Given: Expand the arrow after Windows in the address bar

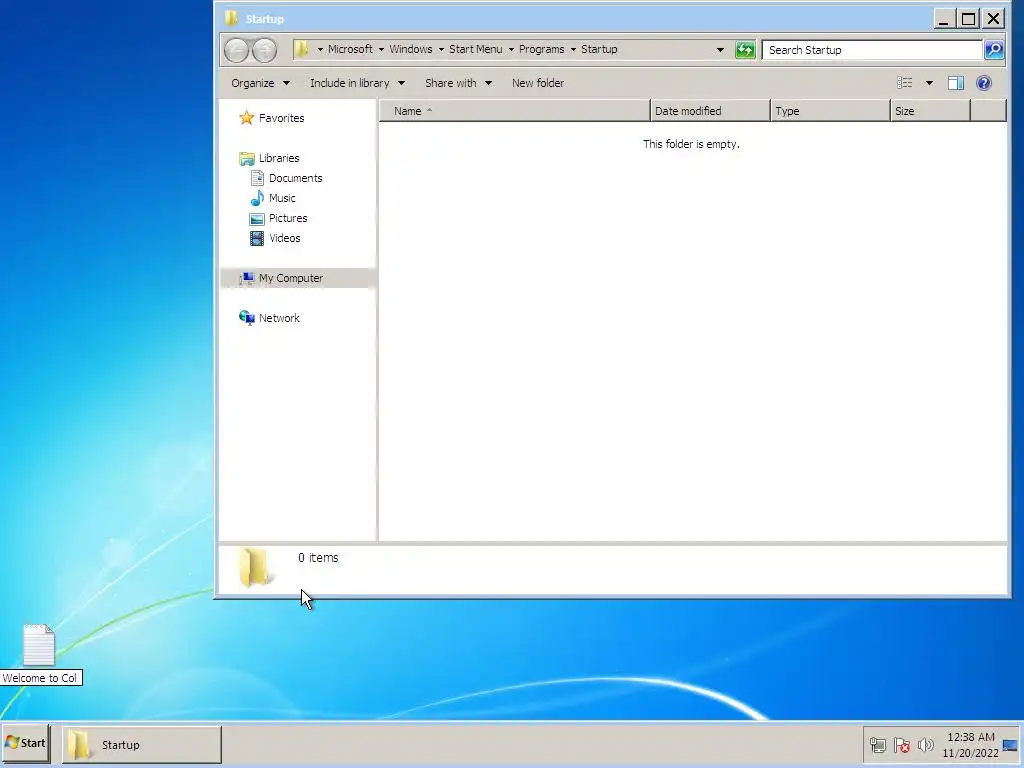Looking at the screenshot, I should pos(441,50).
